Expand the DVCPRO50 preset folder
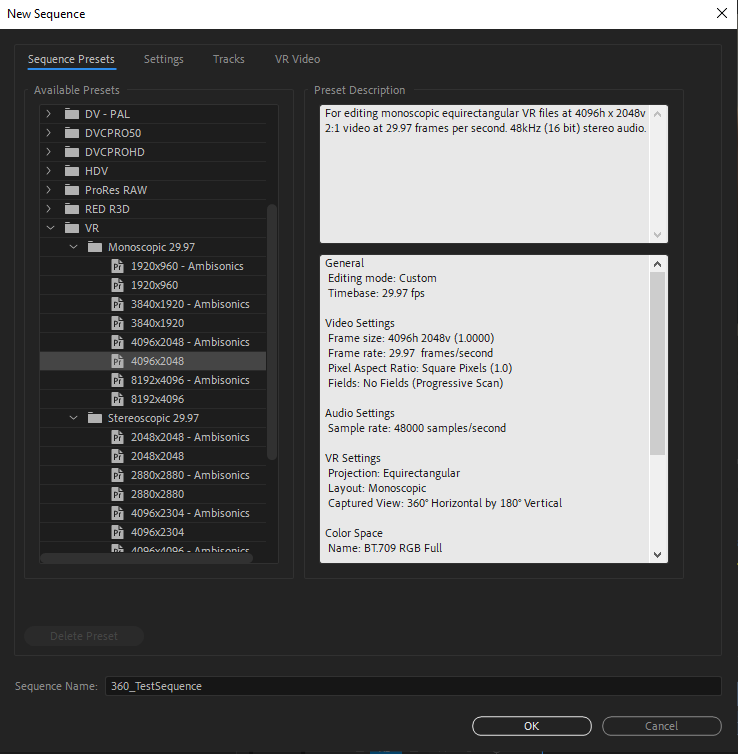The width and height of the screenshot is (738, 754). [49, 133]
